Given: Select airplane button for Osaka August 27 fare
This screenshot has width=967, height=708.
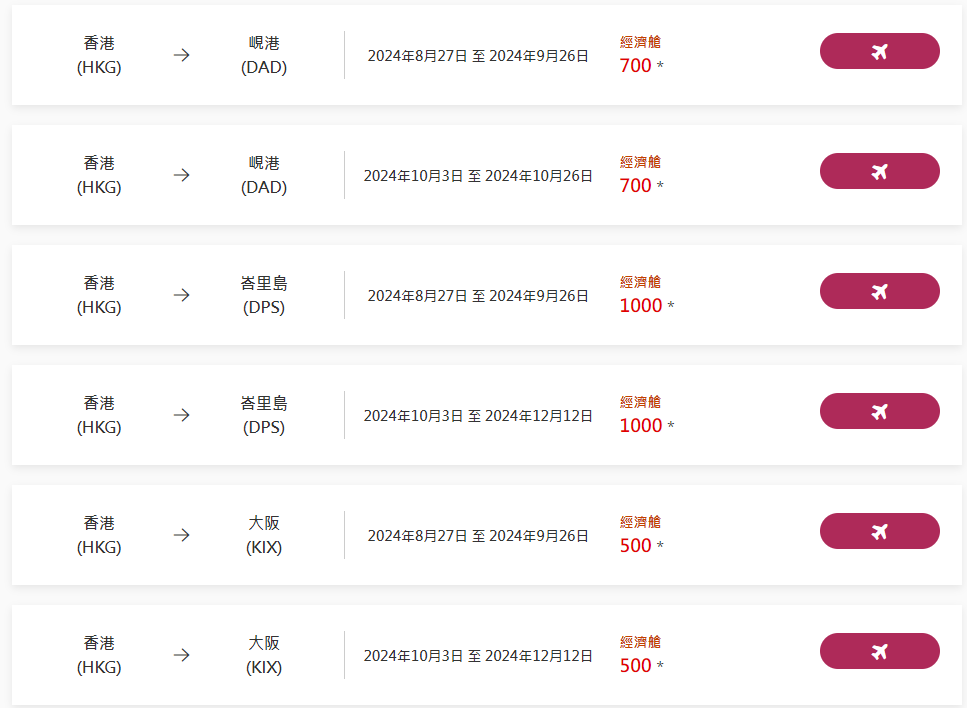Looking at the screenshot, I should (879, 531).
